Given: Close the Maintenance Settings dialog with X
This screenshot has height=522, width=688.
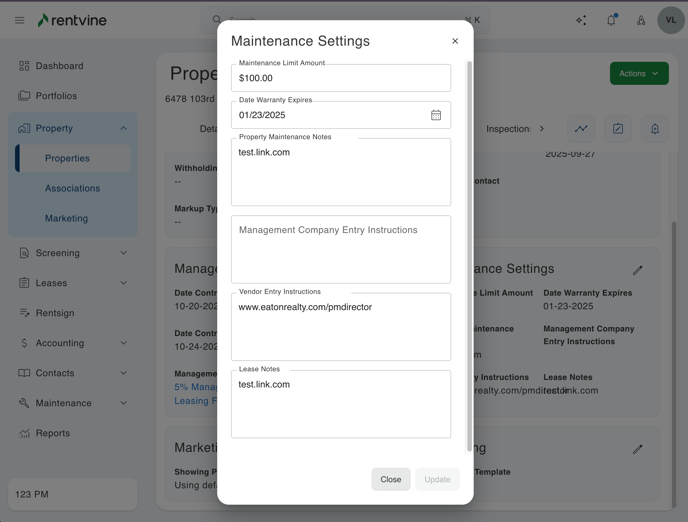Looking at the screenshot, I should click(x=455, y=41).
